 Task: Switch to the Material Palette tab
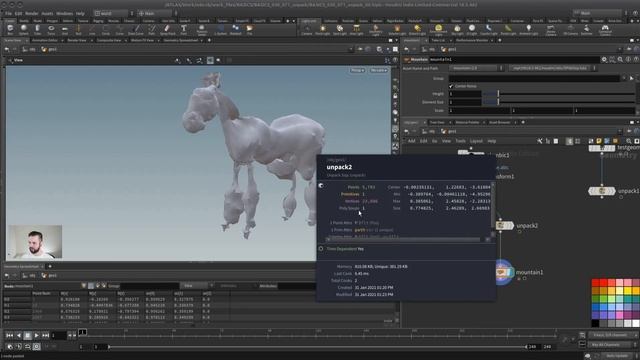tap(467, 122)
